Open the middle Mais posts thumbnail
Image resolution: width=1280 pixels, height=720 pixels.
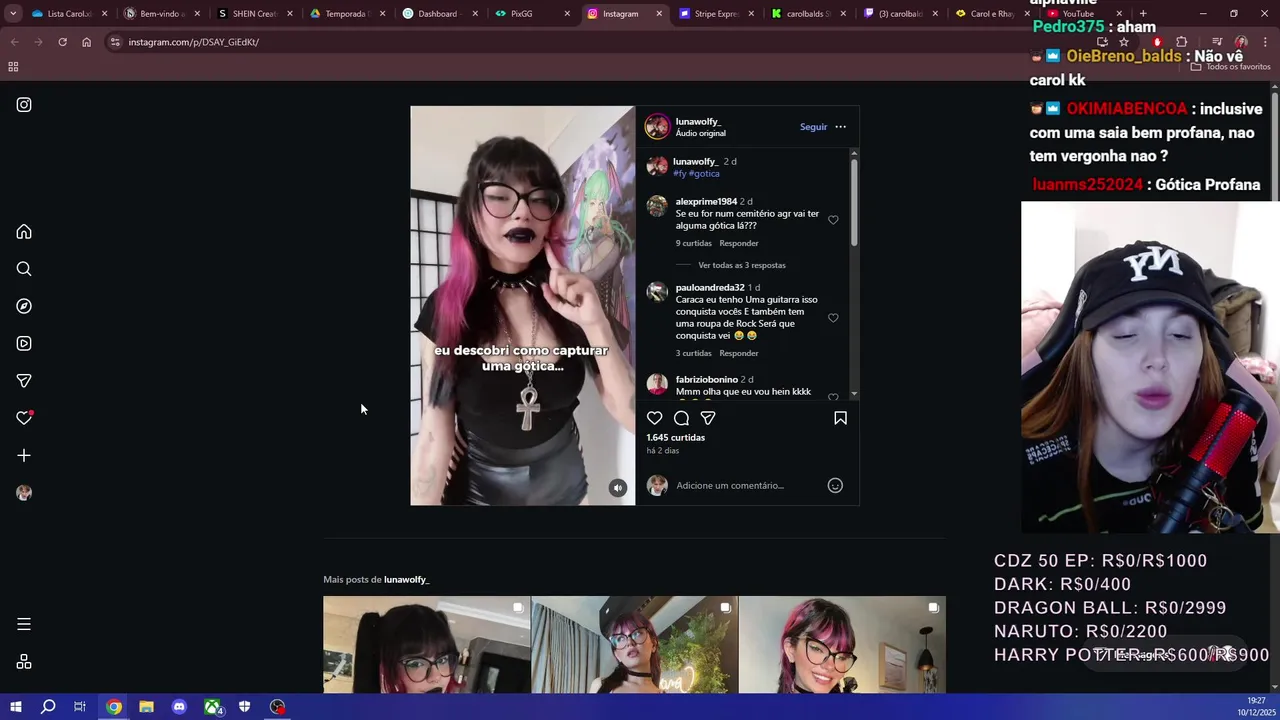coord(634,644)
